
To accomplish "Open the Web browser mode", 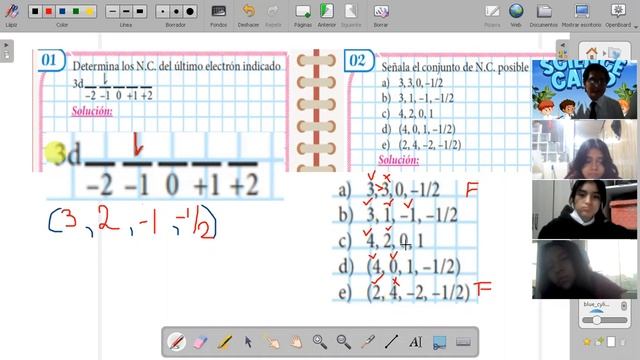I will 516,15.
